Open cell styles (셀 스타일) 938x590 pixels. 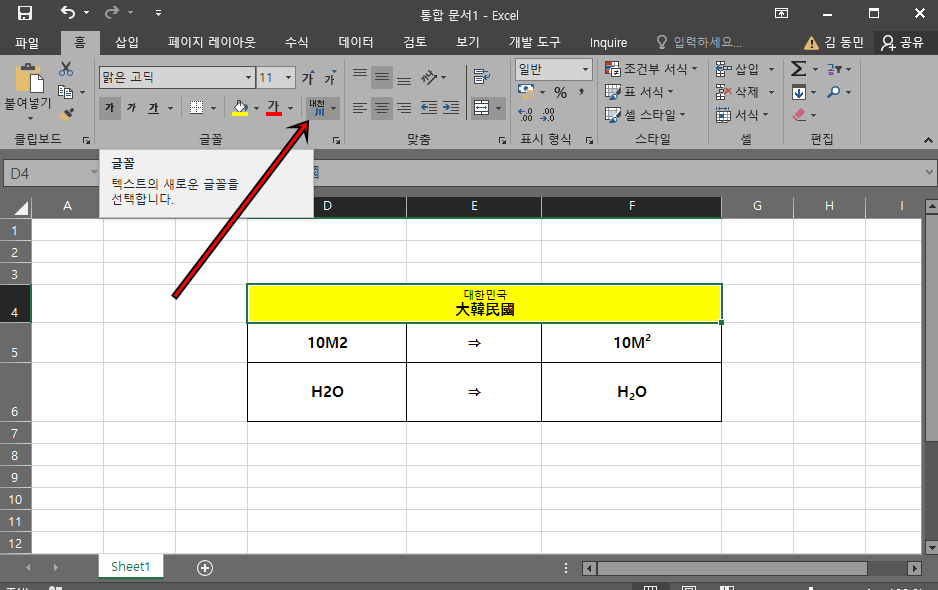pyautogui.click(x=645, y=114)
